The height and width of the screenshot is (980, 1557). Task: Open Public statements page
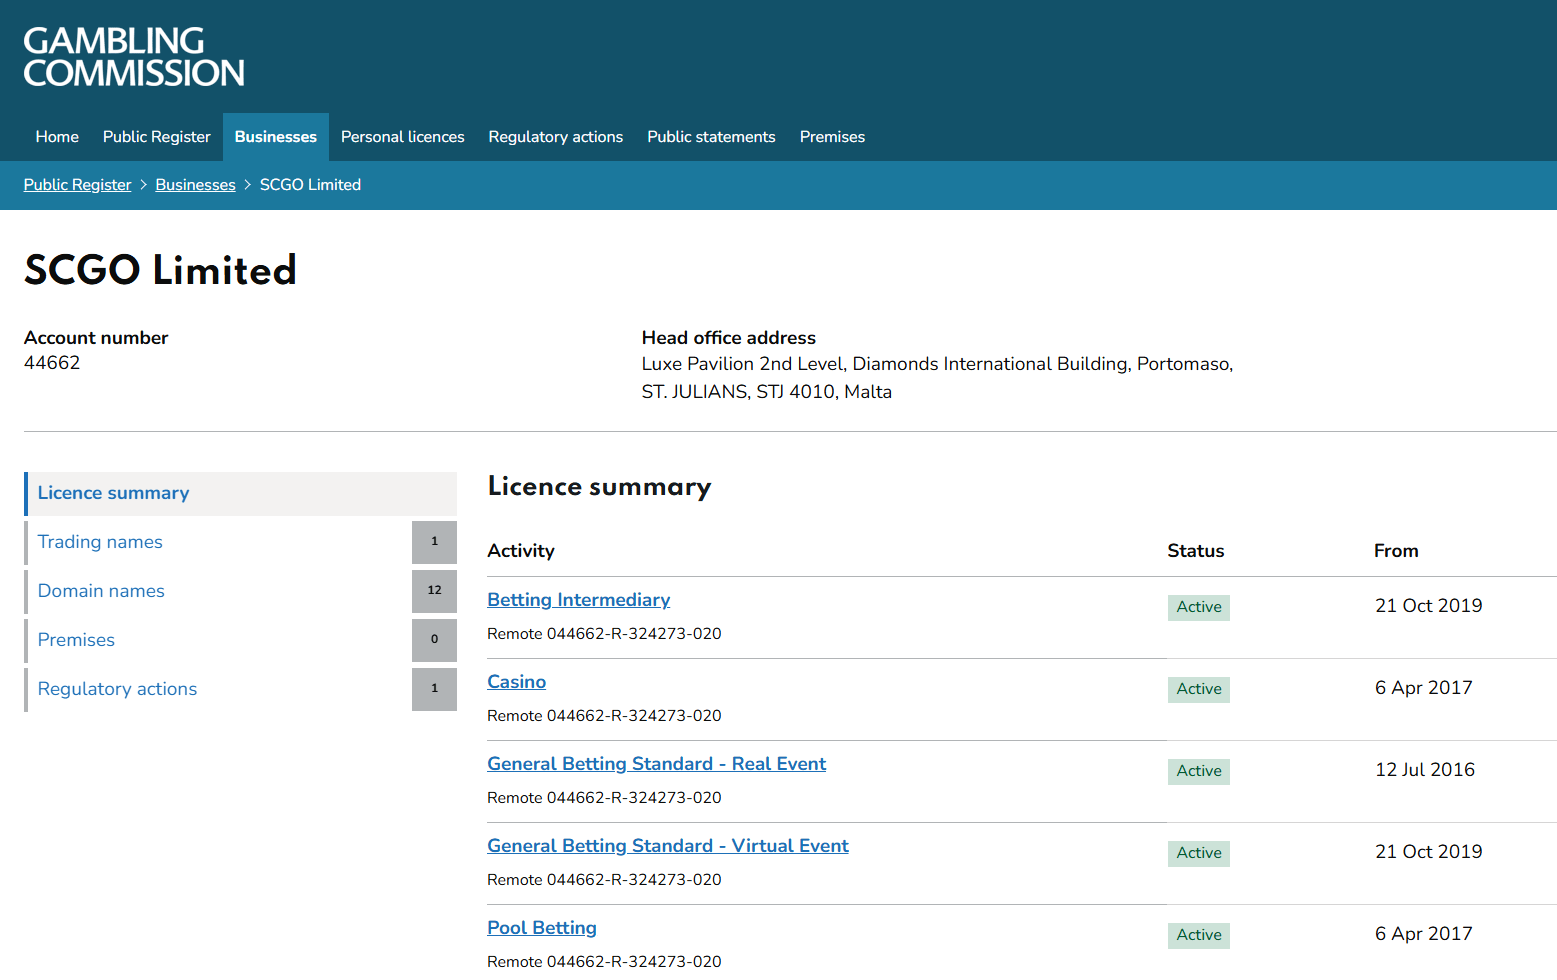coord(711,137)
